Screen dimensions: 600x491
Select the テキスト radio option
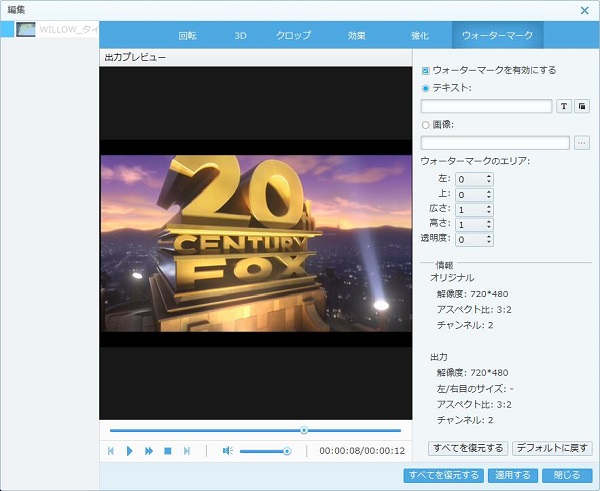click(x=426, y=88)
